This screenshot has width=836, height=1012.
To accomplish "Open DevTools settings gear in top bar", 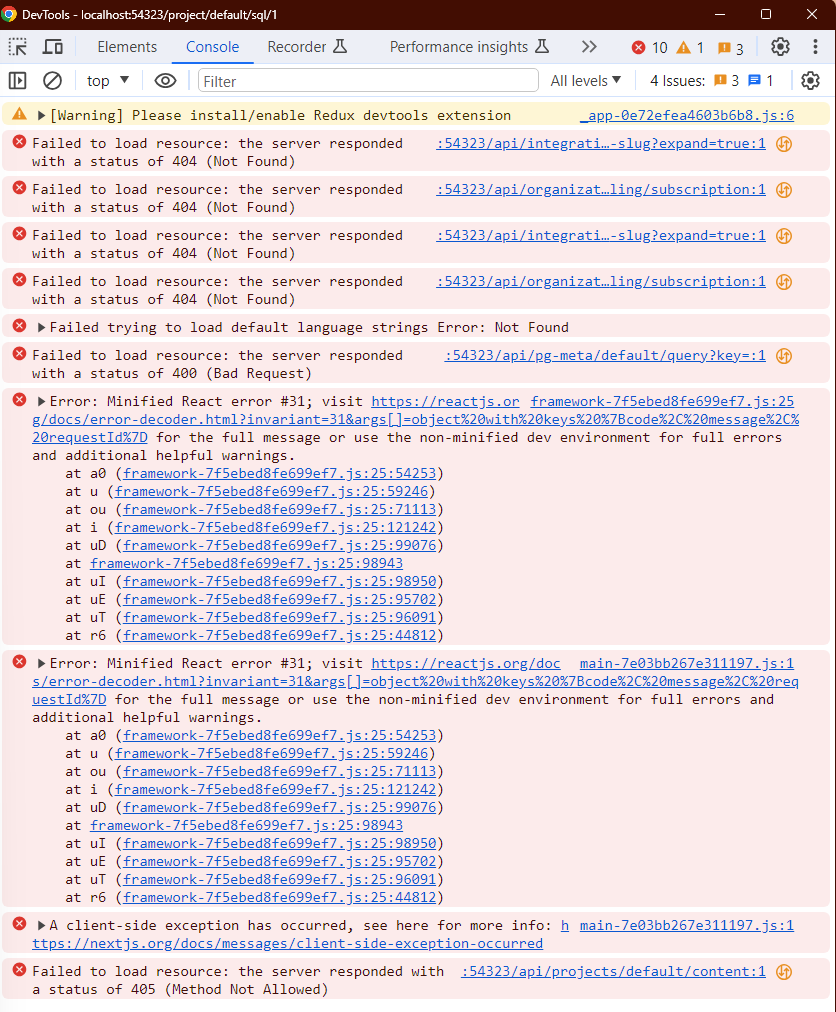I will 780,47.
